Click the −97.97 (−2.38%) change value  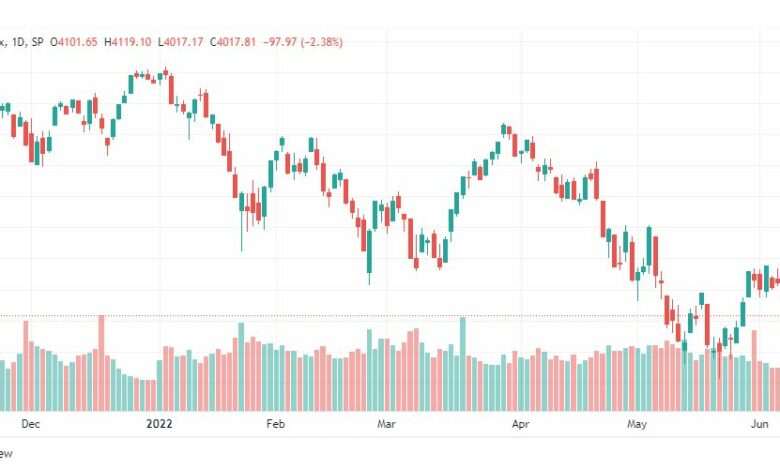point(303,42)
